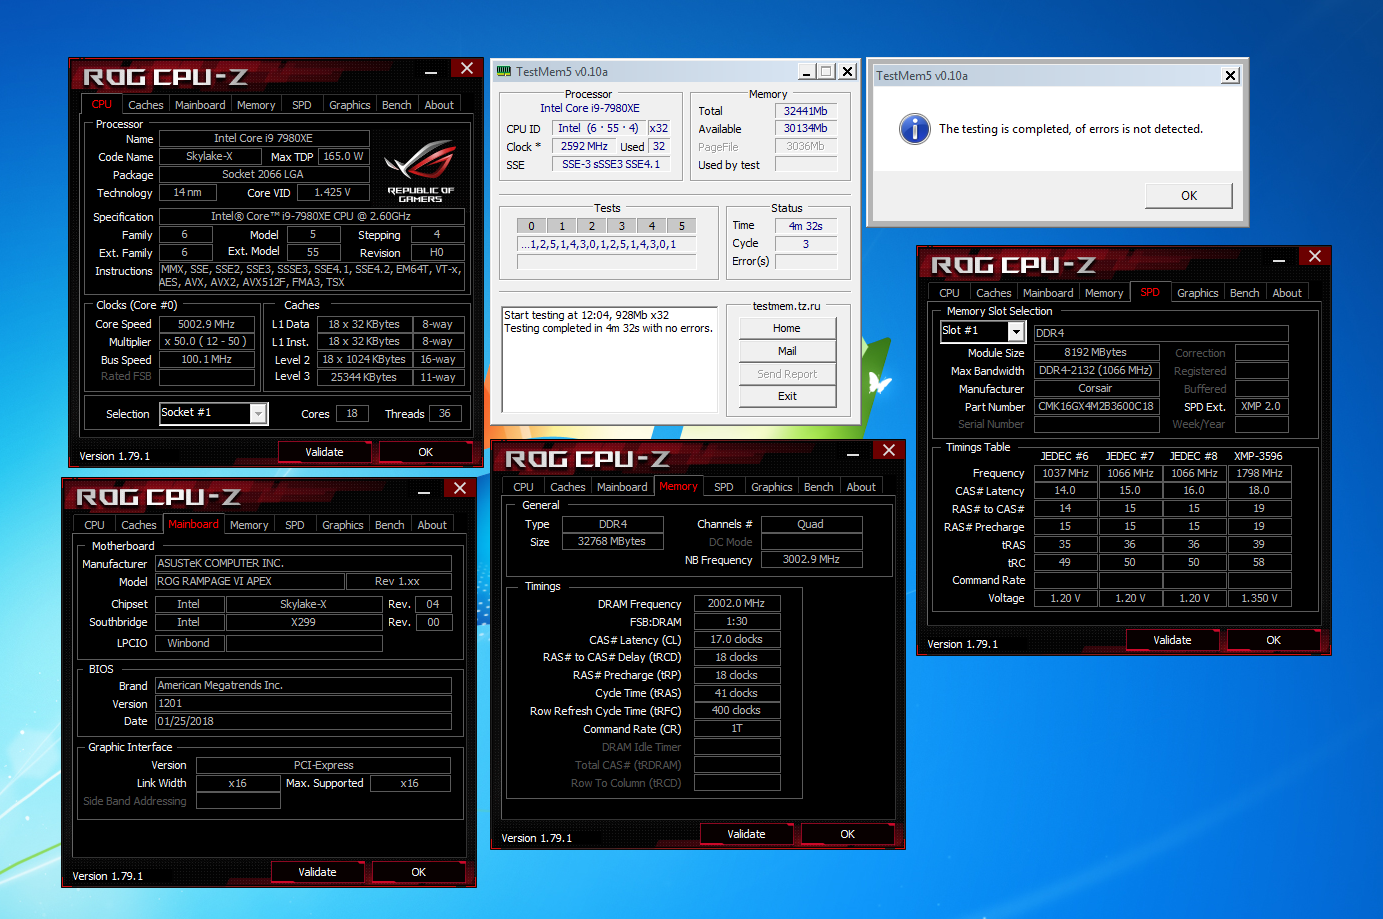The height and width of the screenshot is (919, 1383).
Task: Open Memory tab in SPD window
Action: point(1104,293)
